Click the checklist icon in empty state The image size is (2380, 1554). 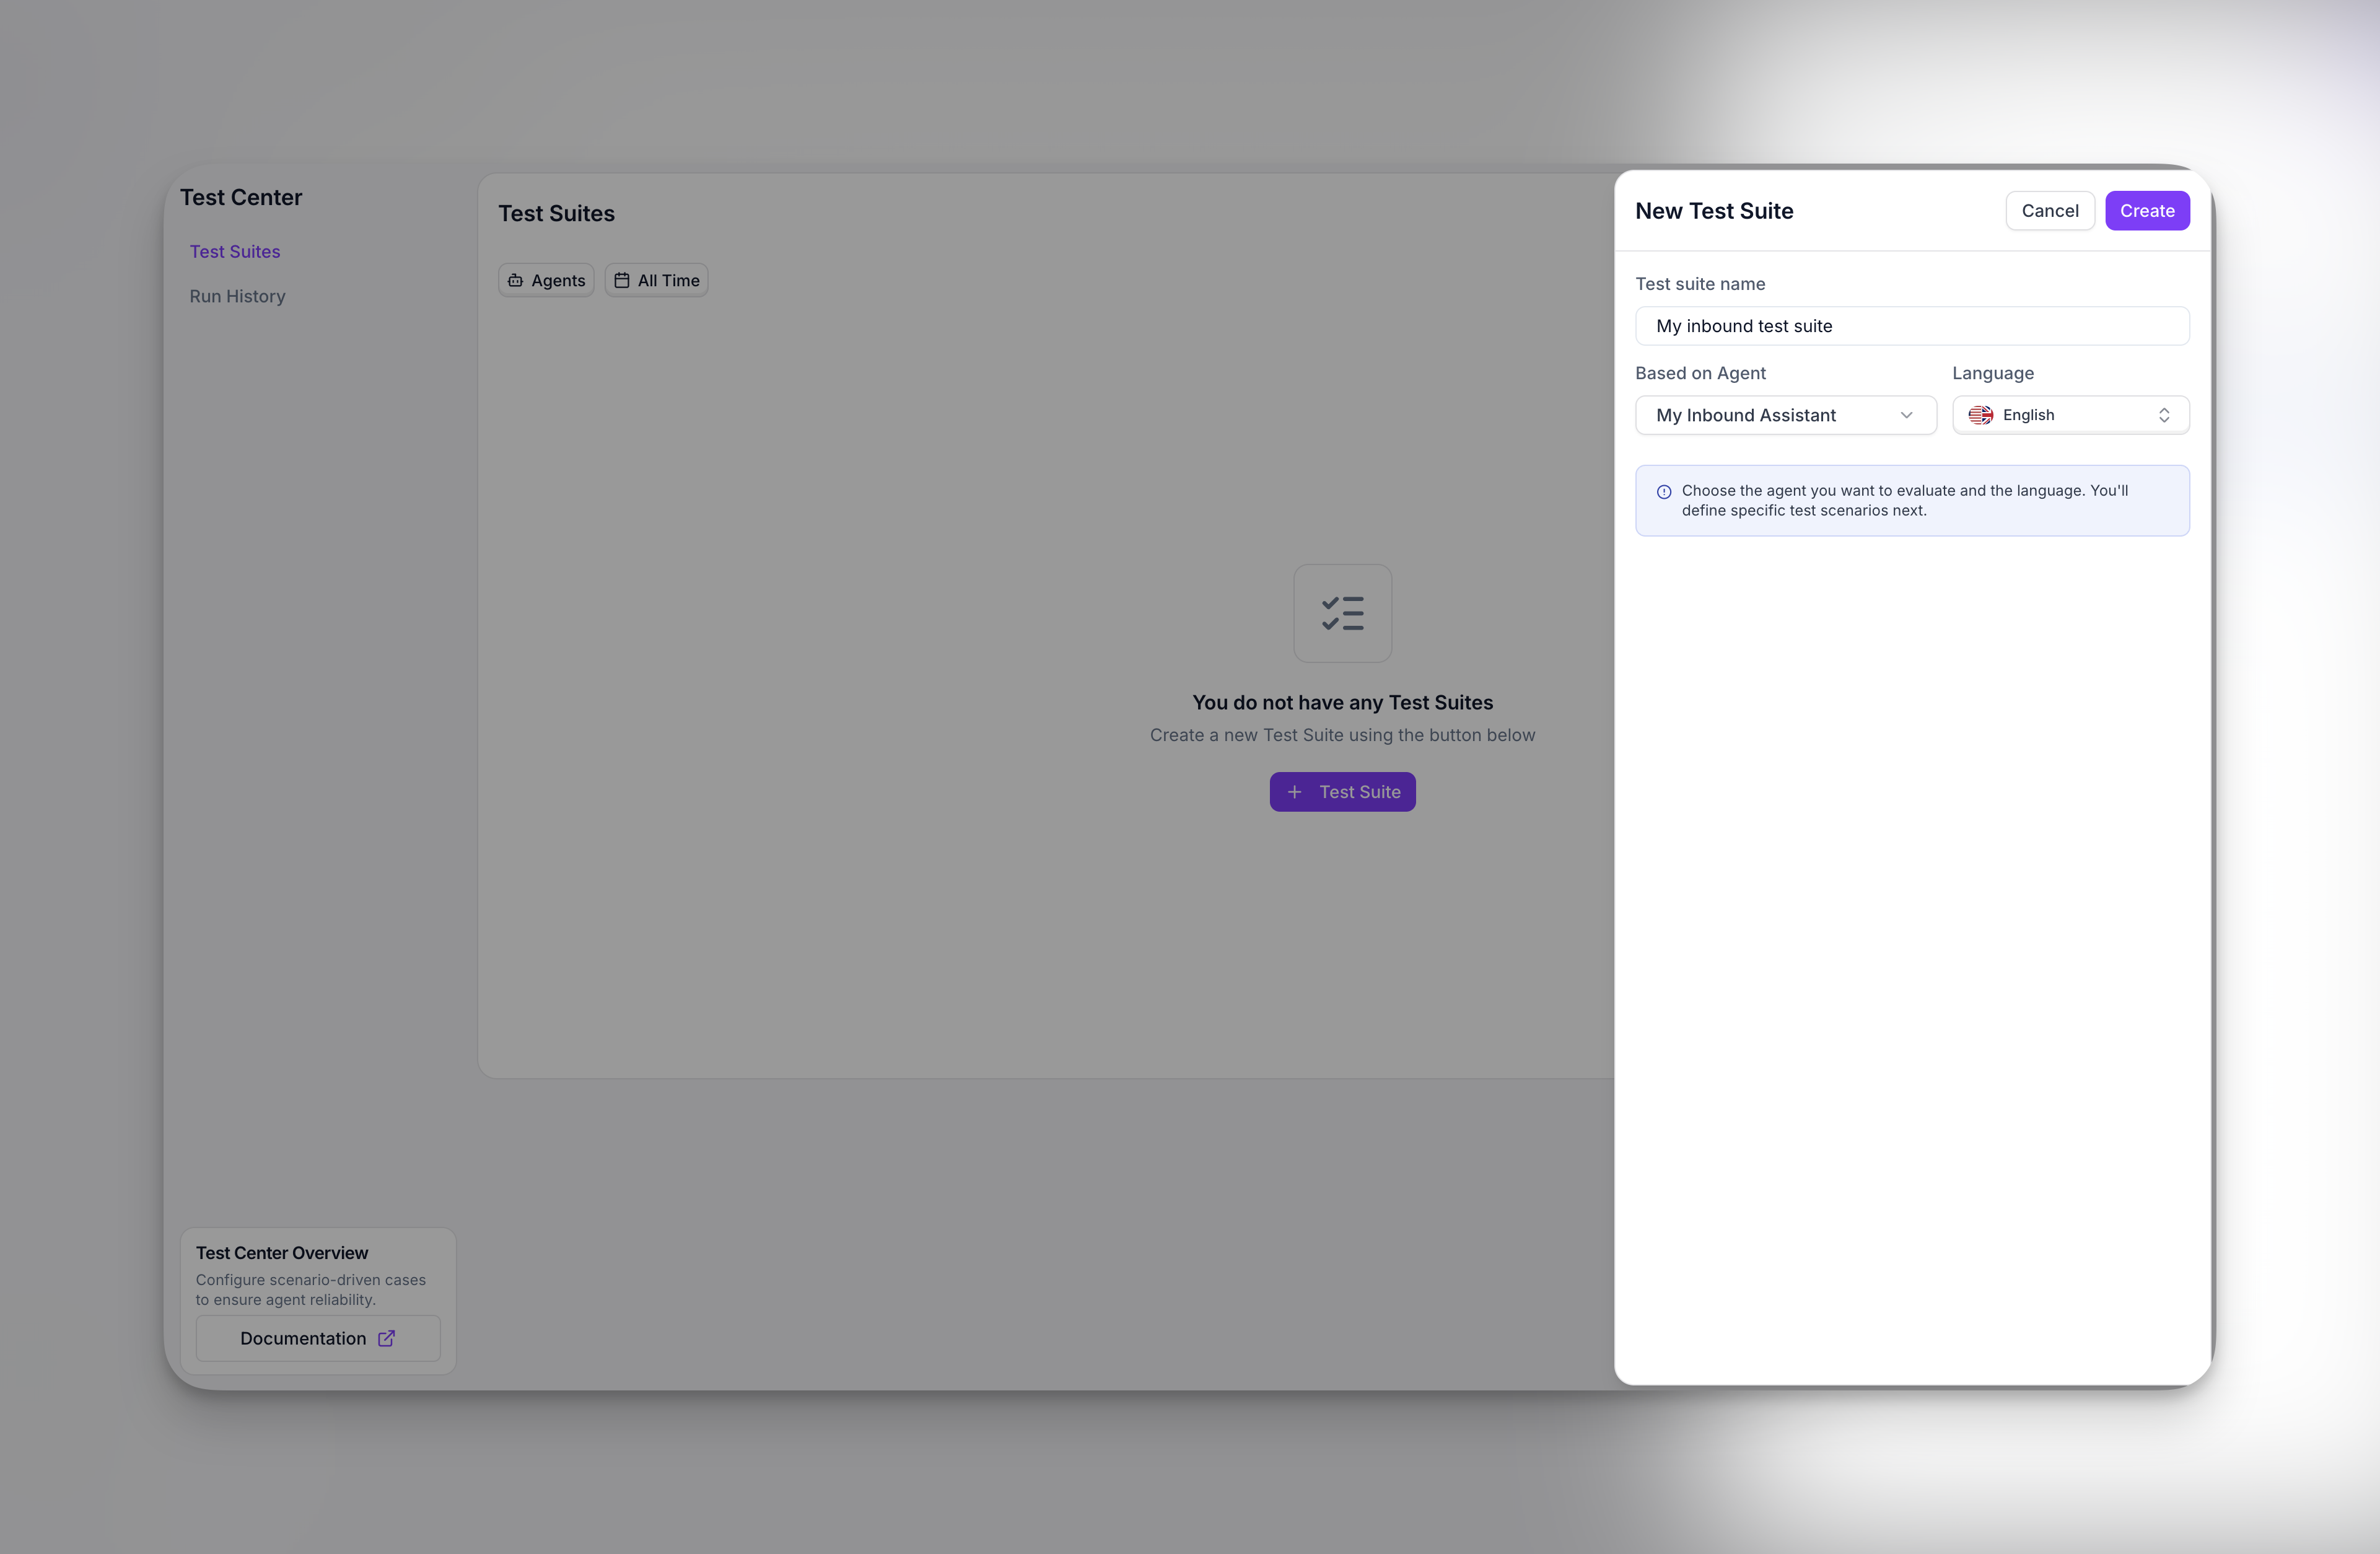pyautogui.click(x=1342, y=613)
